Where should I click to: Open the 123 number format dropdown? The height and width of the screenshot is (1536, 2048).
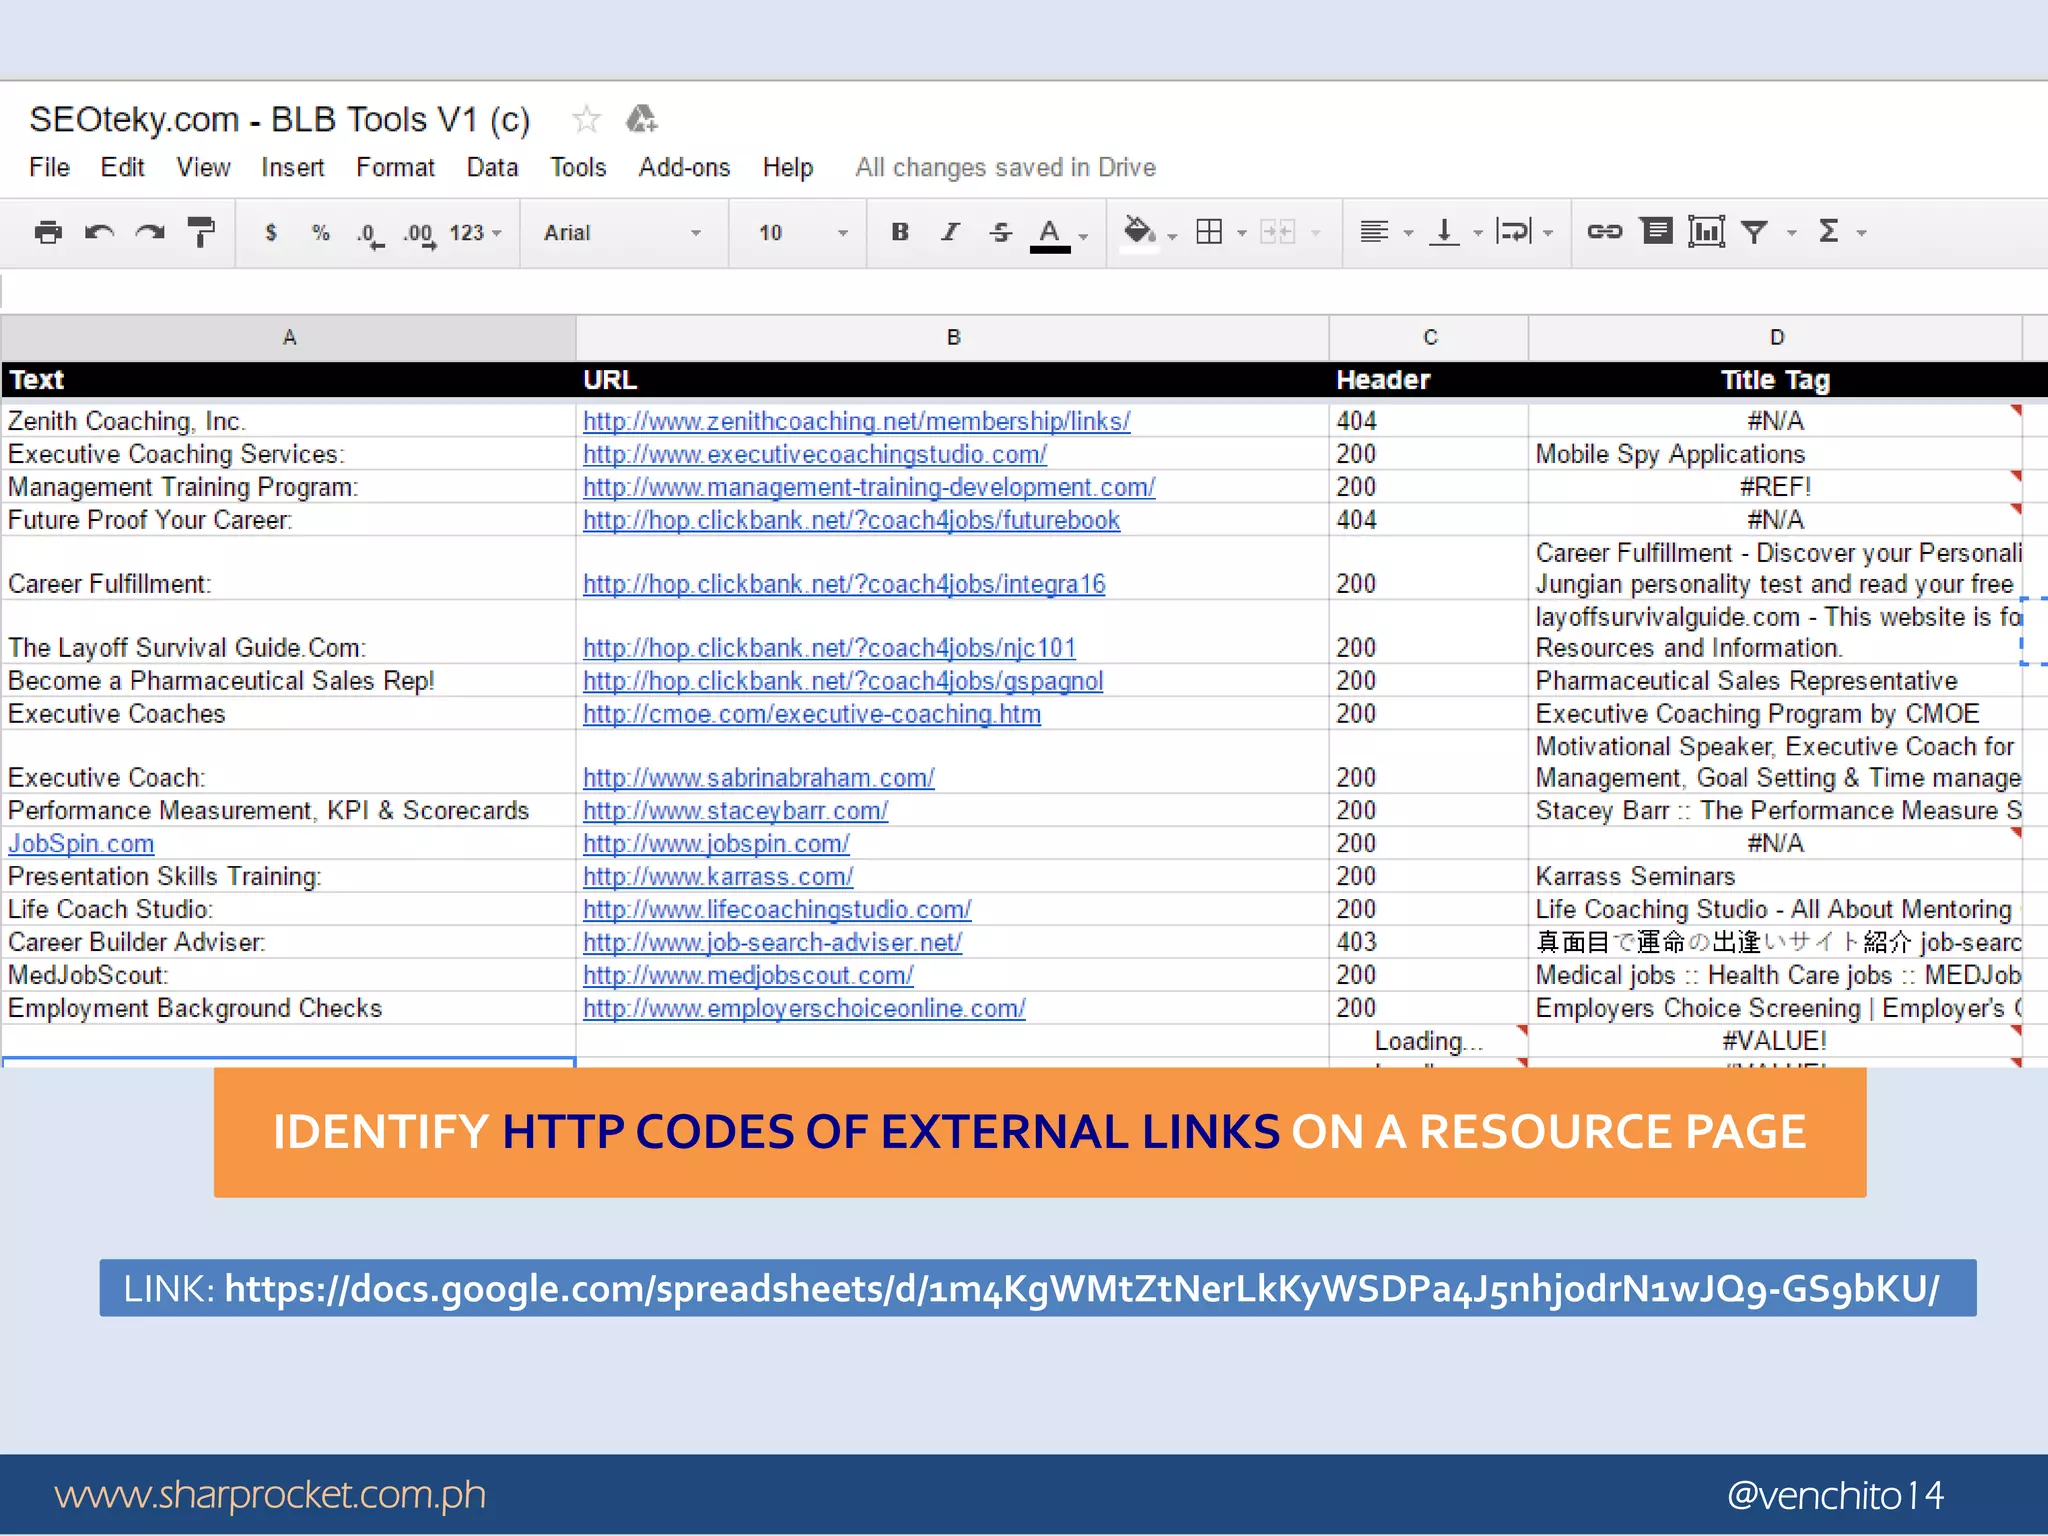click(x=475, y=233)
